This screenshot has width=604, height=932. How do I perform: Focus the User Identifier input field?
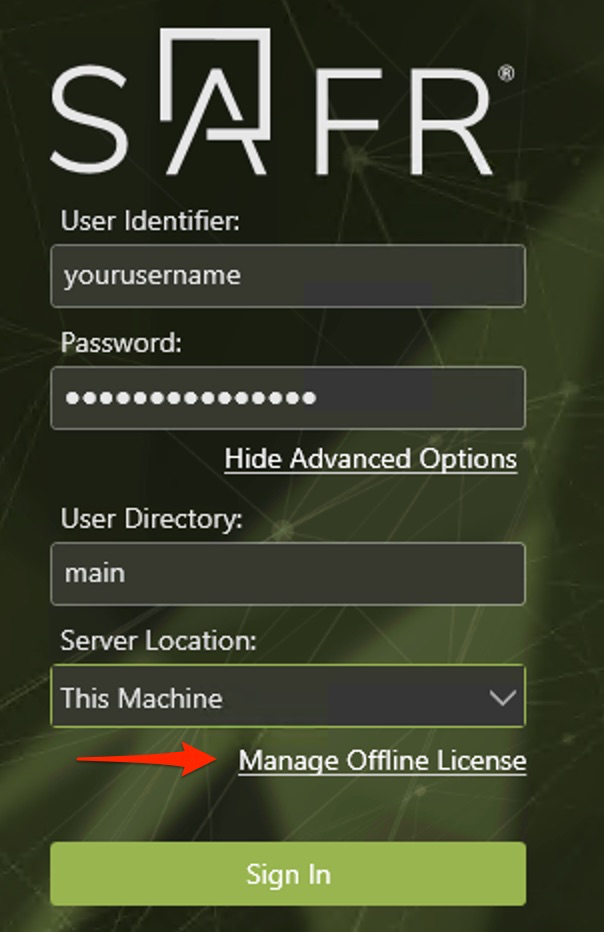coord(287,276)
